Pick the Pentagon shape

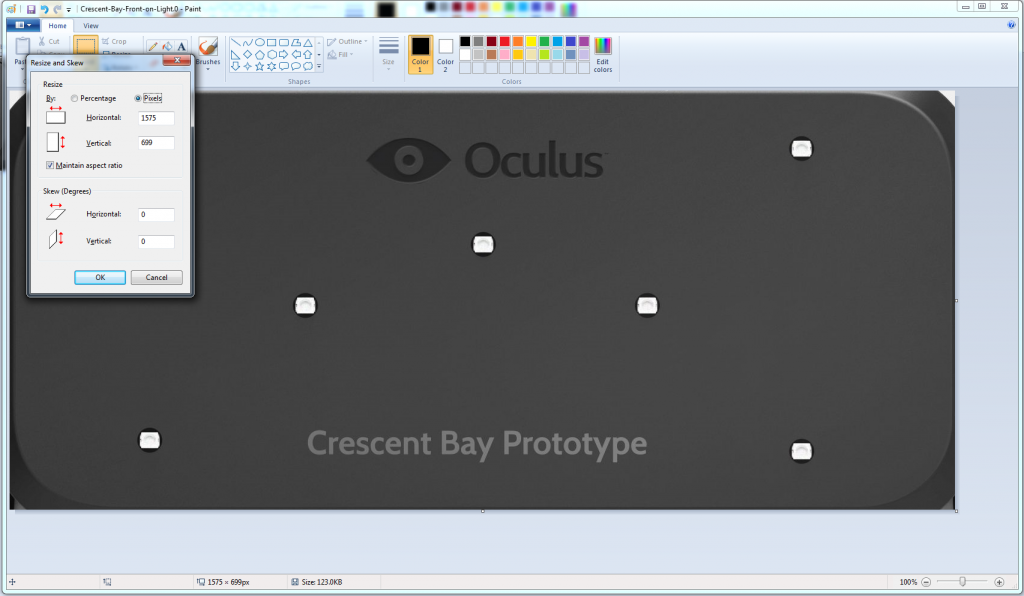(x=259, y=55)
